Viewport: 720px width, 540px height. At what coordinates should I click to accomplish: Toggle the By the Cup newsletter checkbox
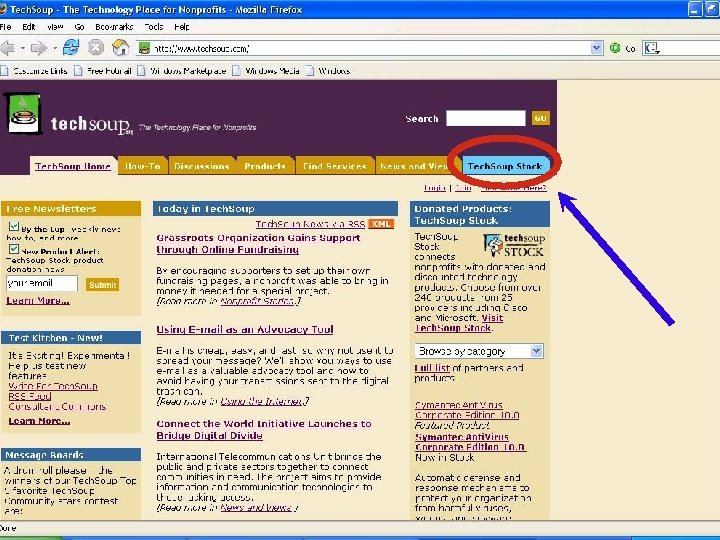pyautogui.click(x=14, y=226)
